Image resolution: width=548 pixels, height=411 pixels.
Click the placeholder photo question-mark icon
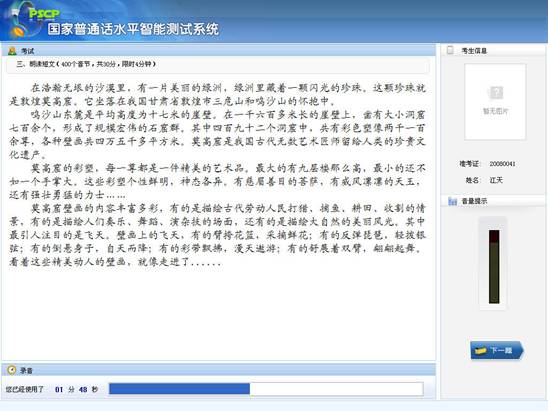pyautogui.click(x=495, y=93)
